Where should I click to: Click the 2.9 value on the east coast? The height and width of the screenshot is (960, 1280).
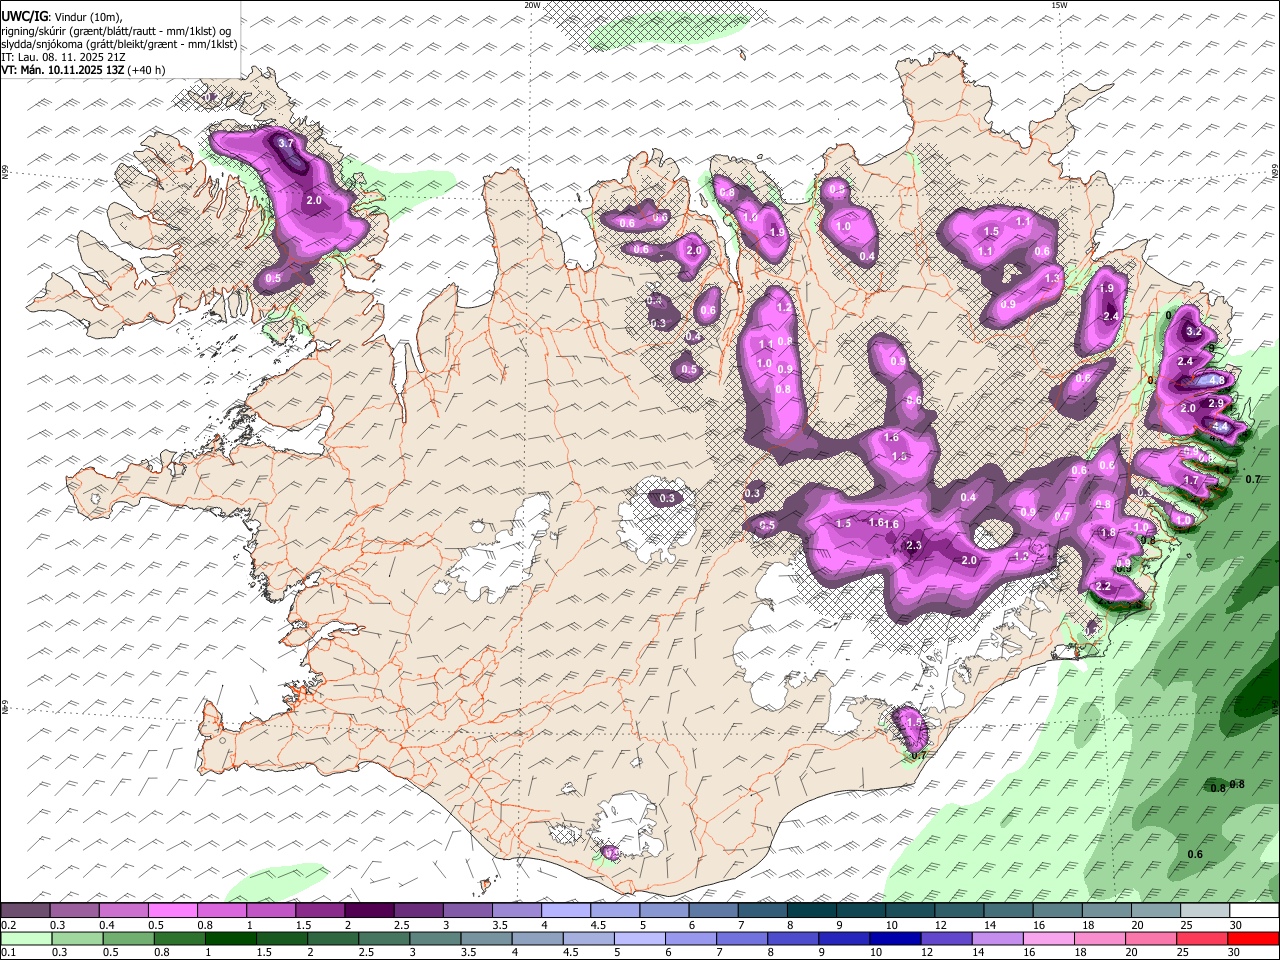click(x=1216, y=403)
